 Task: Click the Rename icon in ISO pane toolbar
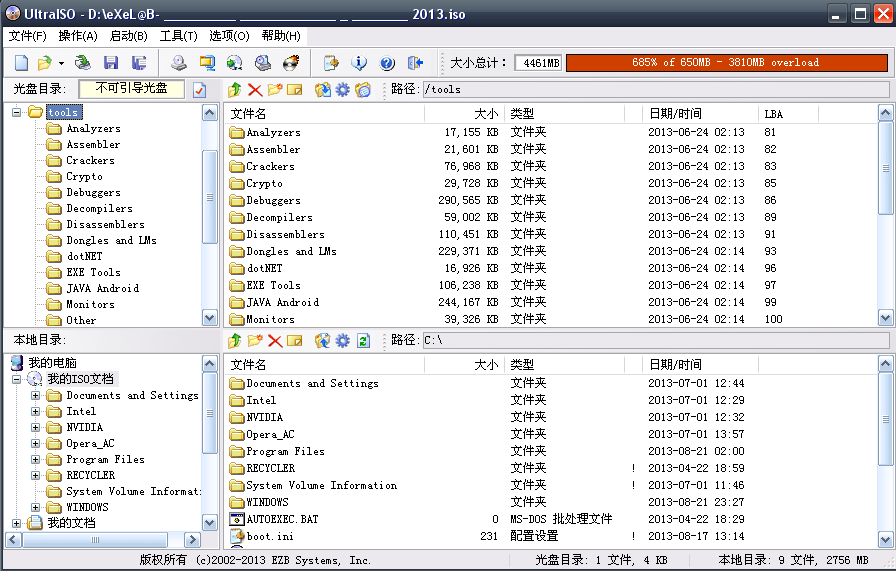click(x=295, y=90)
